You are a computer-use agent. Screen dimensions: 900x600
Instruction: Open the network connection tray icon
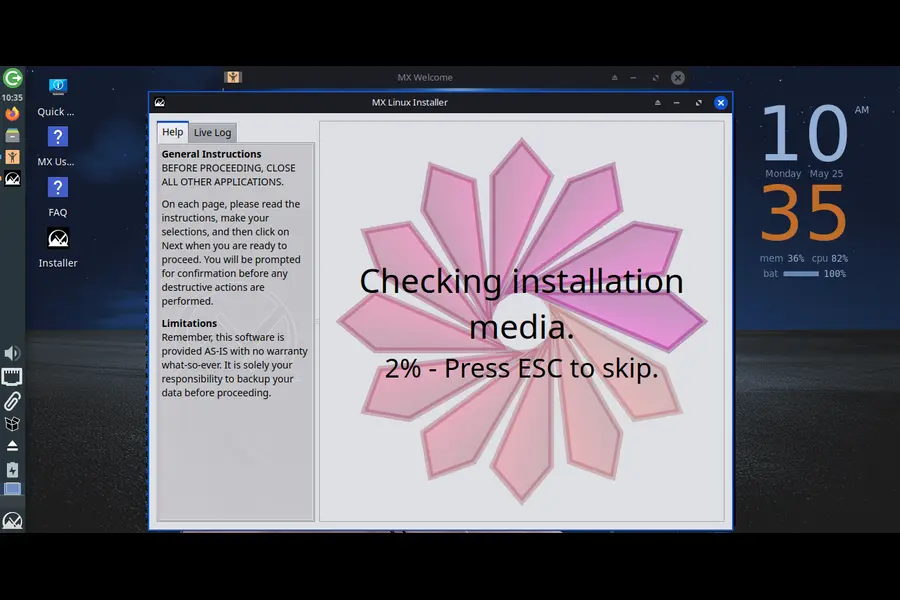12,377
